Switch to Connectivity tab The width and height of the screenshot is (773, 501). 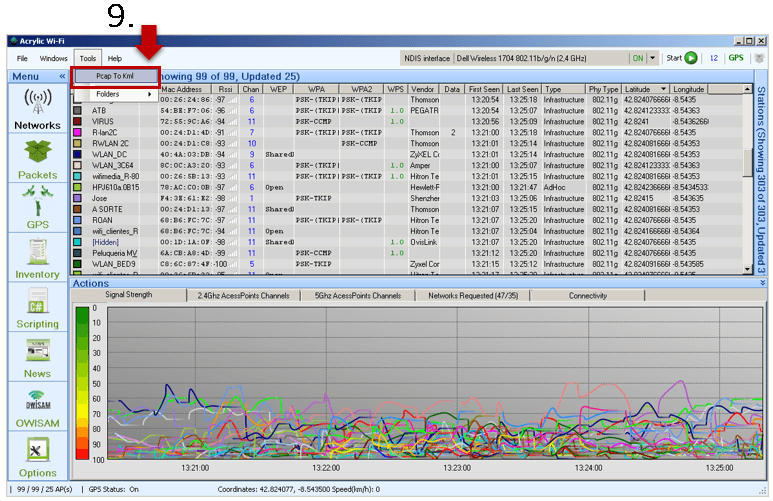pyautogui.click(x=588, y=296)
